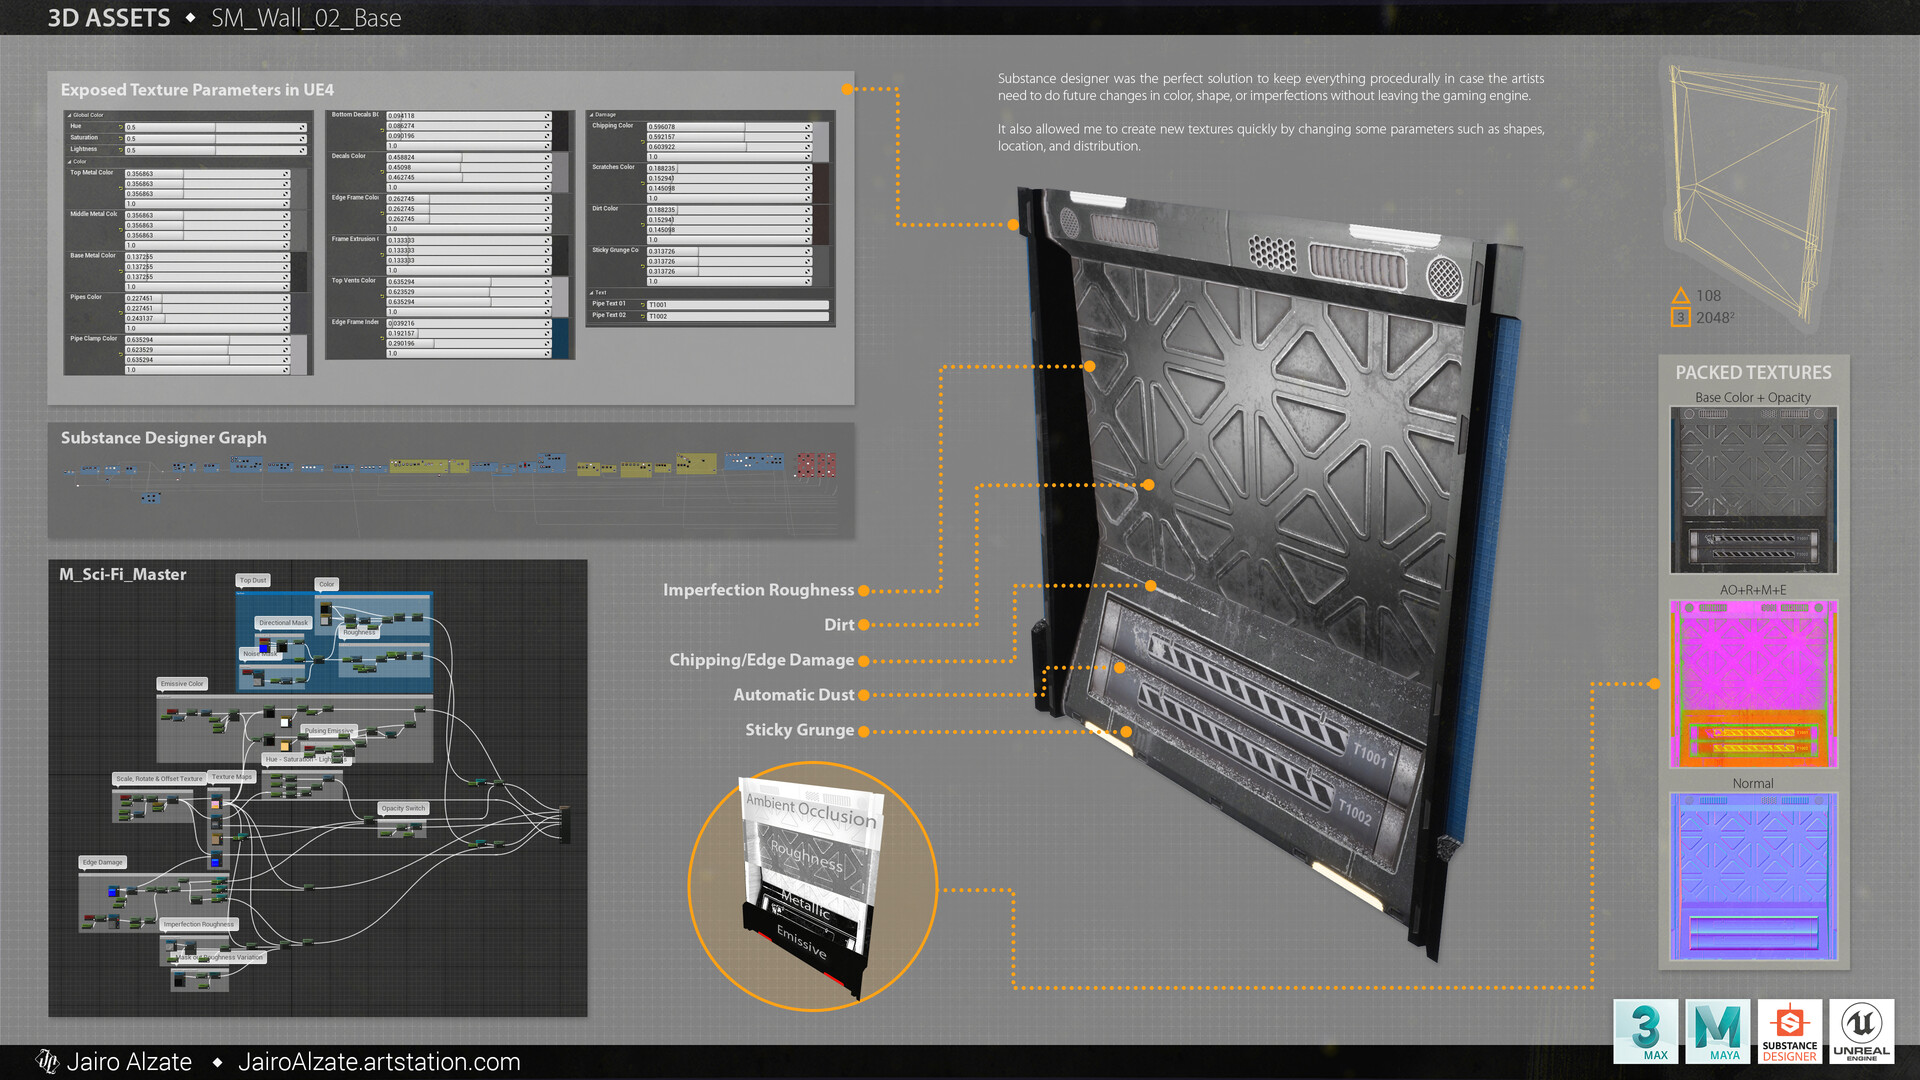Collapse the Text parameter group
The height and width of the screenshot is (1080, 1920).
click(591, 293)
